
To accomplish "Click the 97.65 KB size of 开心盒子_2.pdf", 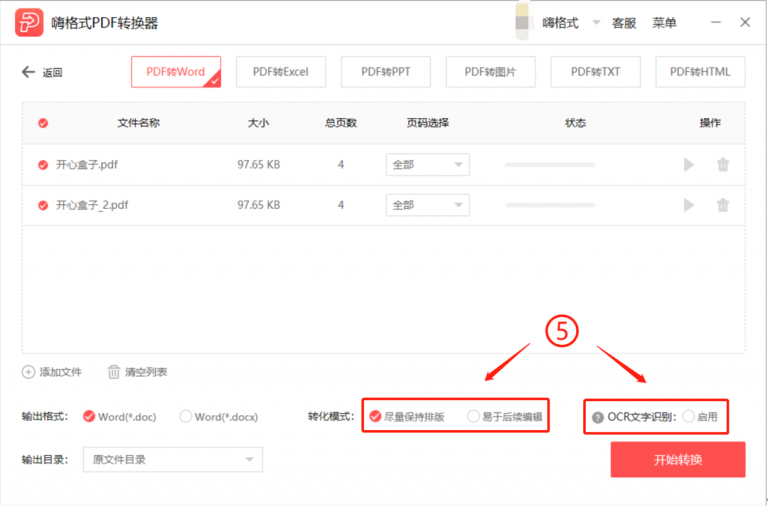I will click(x=259, y=205).
